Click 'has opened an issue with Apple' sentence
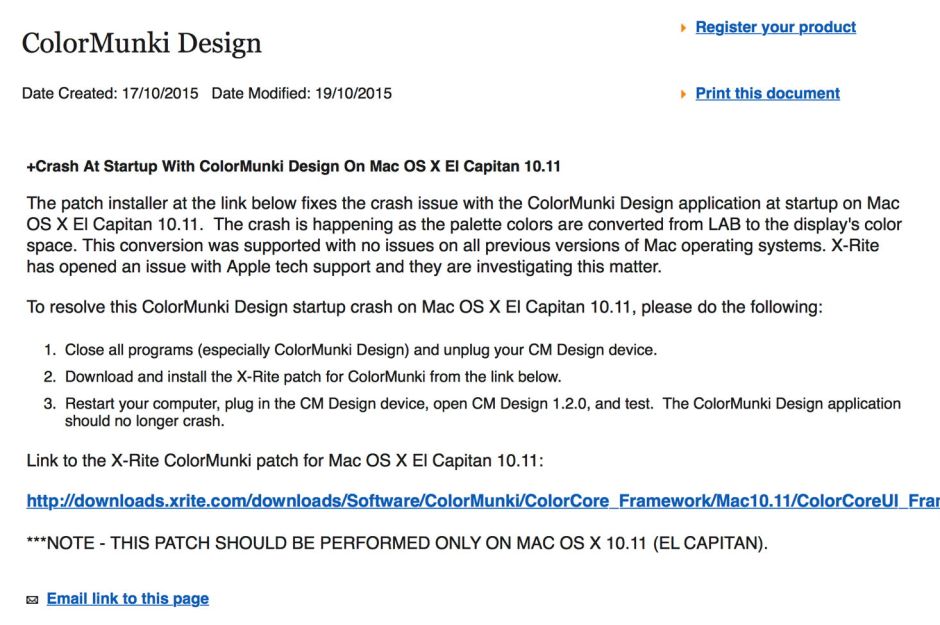 [343, 267]
